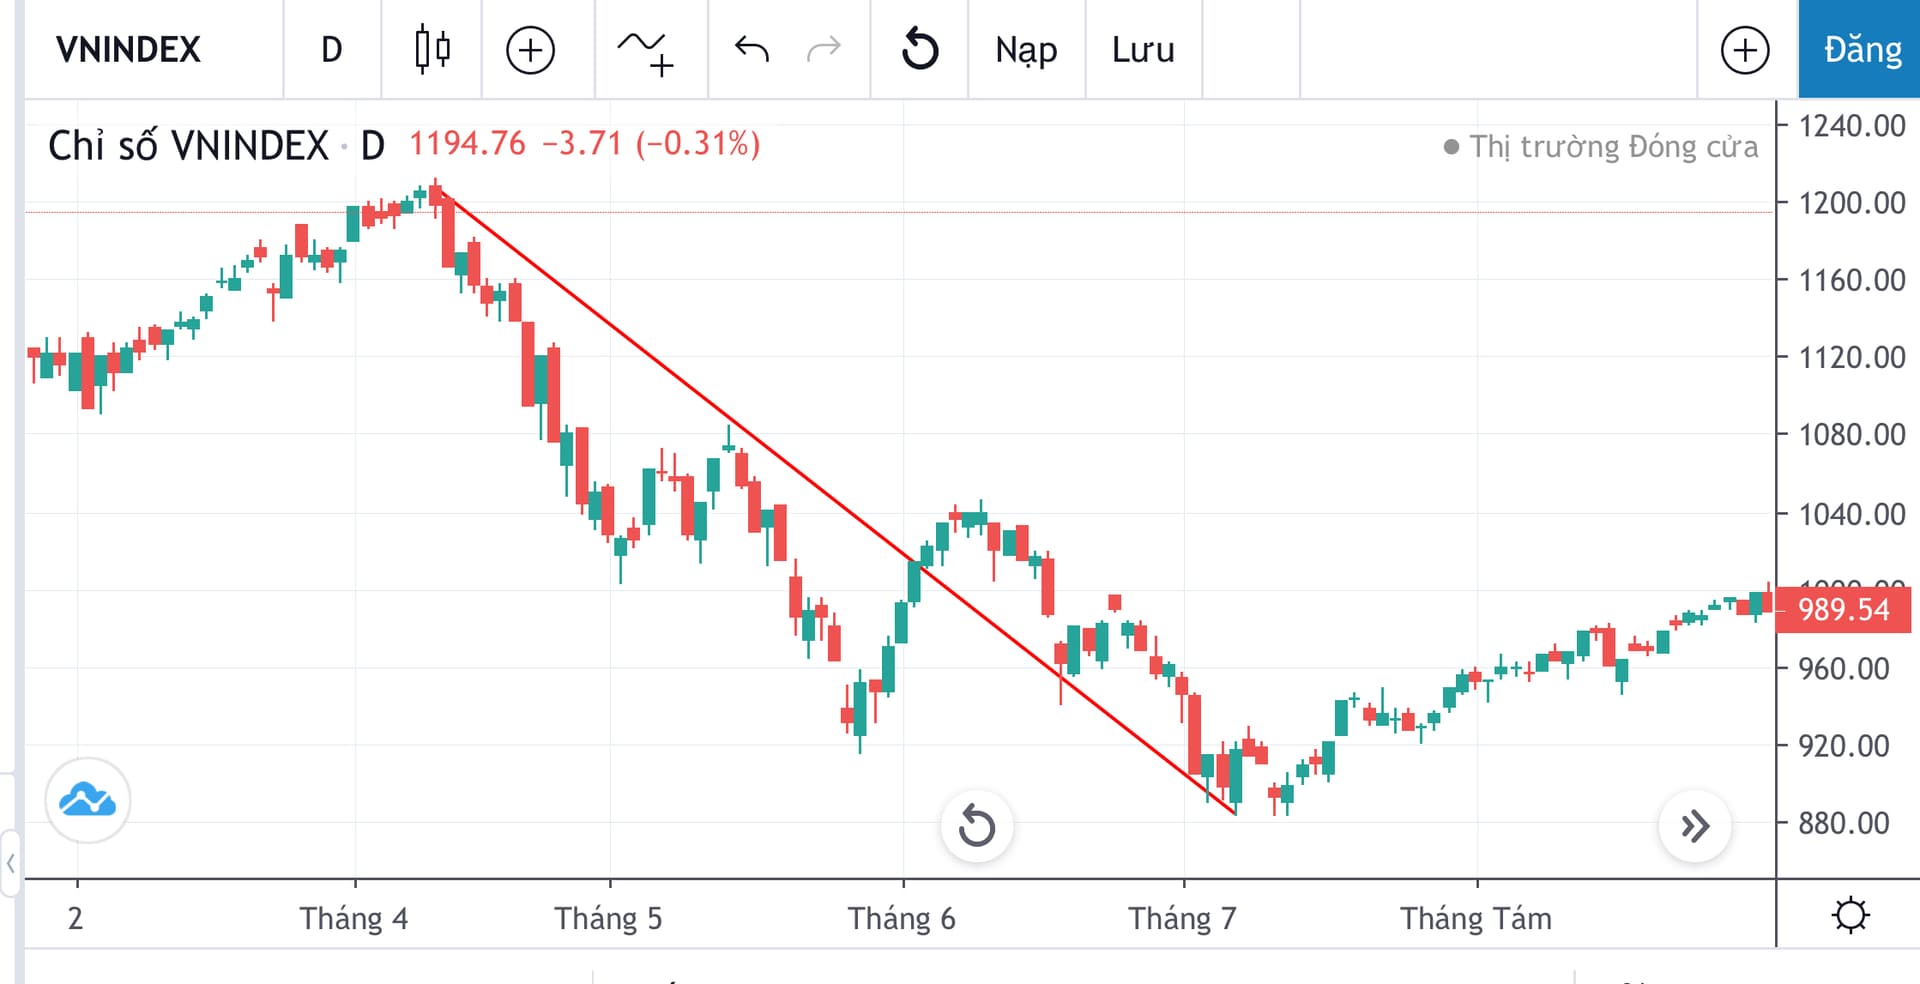Click the compare/add symbol plus icon
Screen dimensions: 1920x984
[530, 49]
